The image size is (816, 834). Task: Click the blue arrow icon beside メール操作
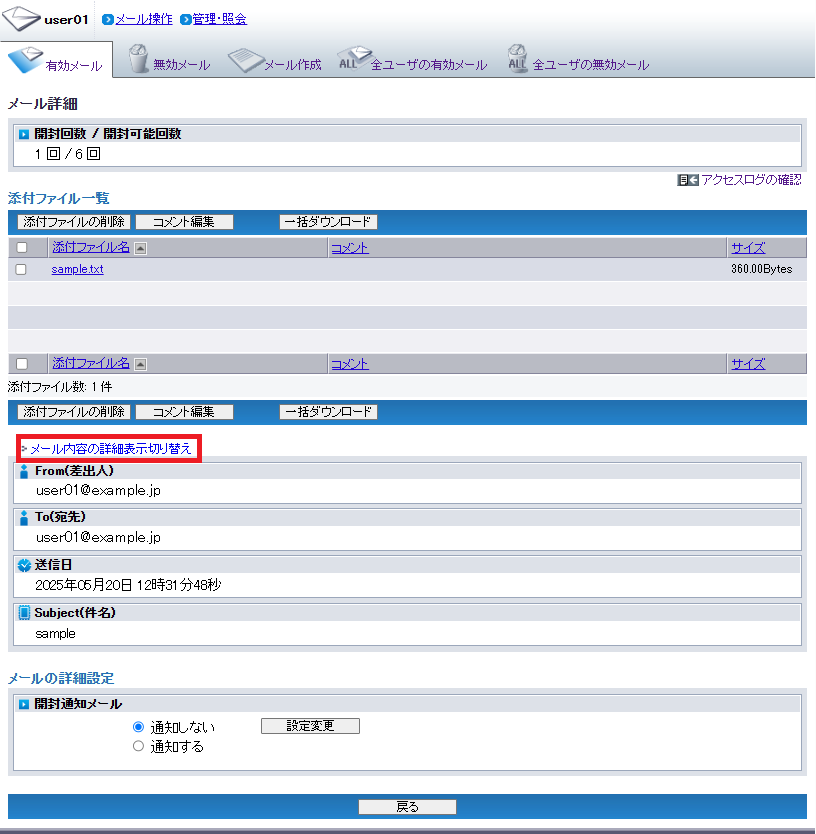pyautogui.click(x=108, y=20)
